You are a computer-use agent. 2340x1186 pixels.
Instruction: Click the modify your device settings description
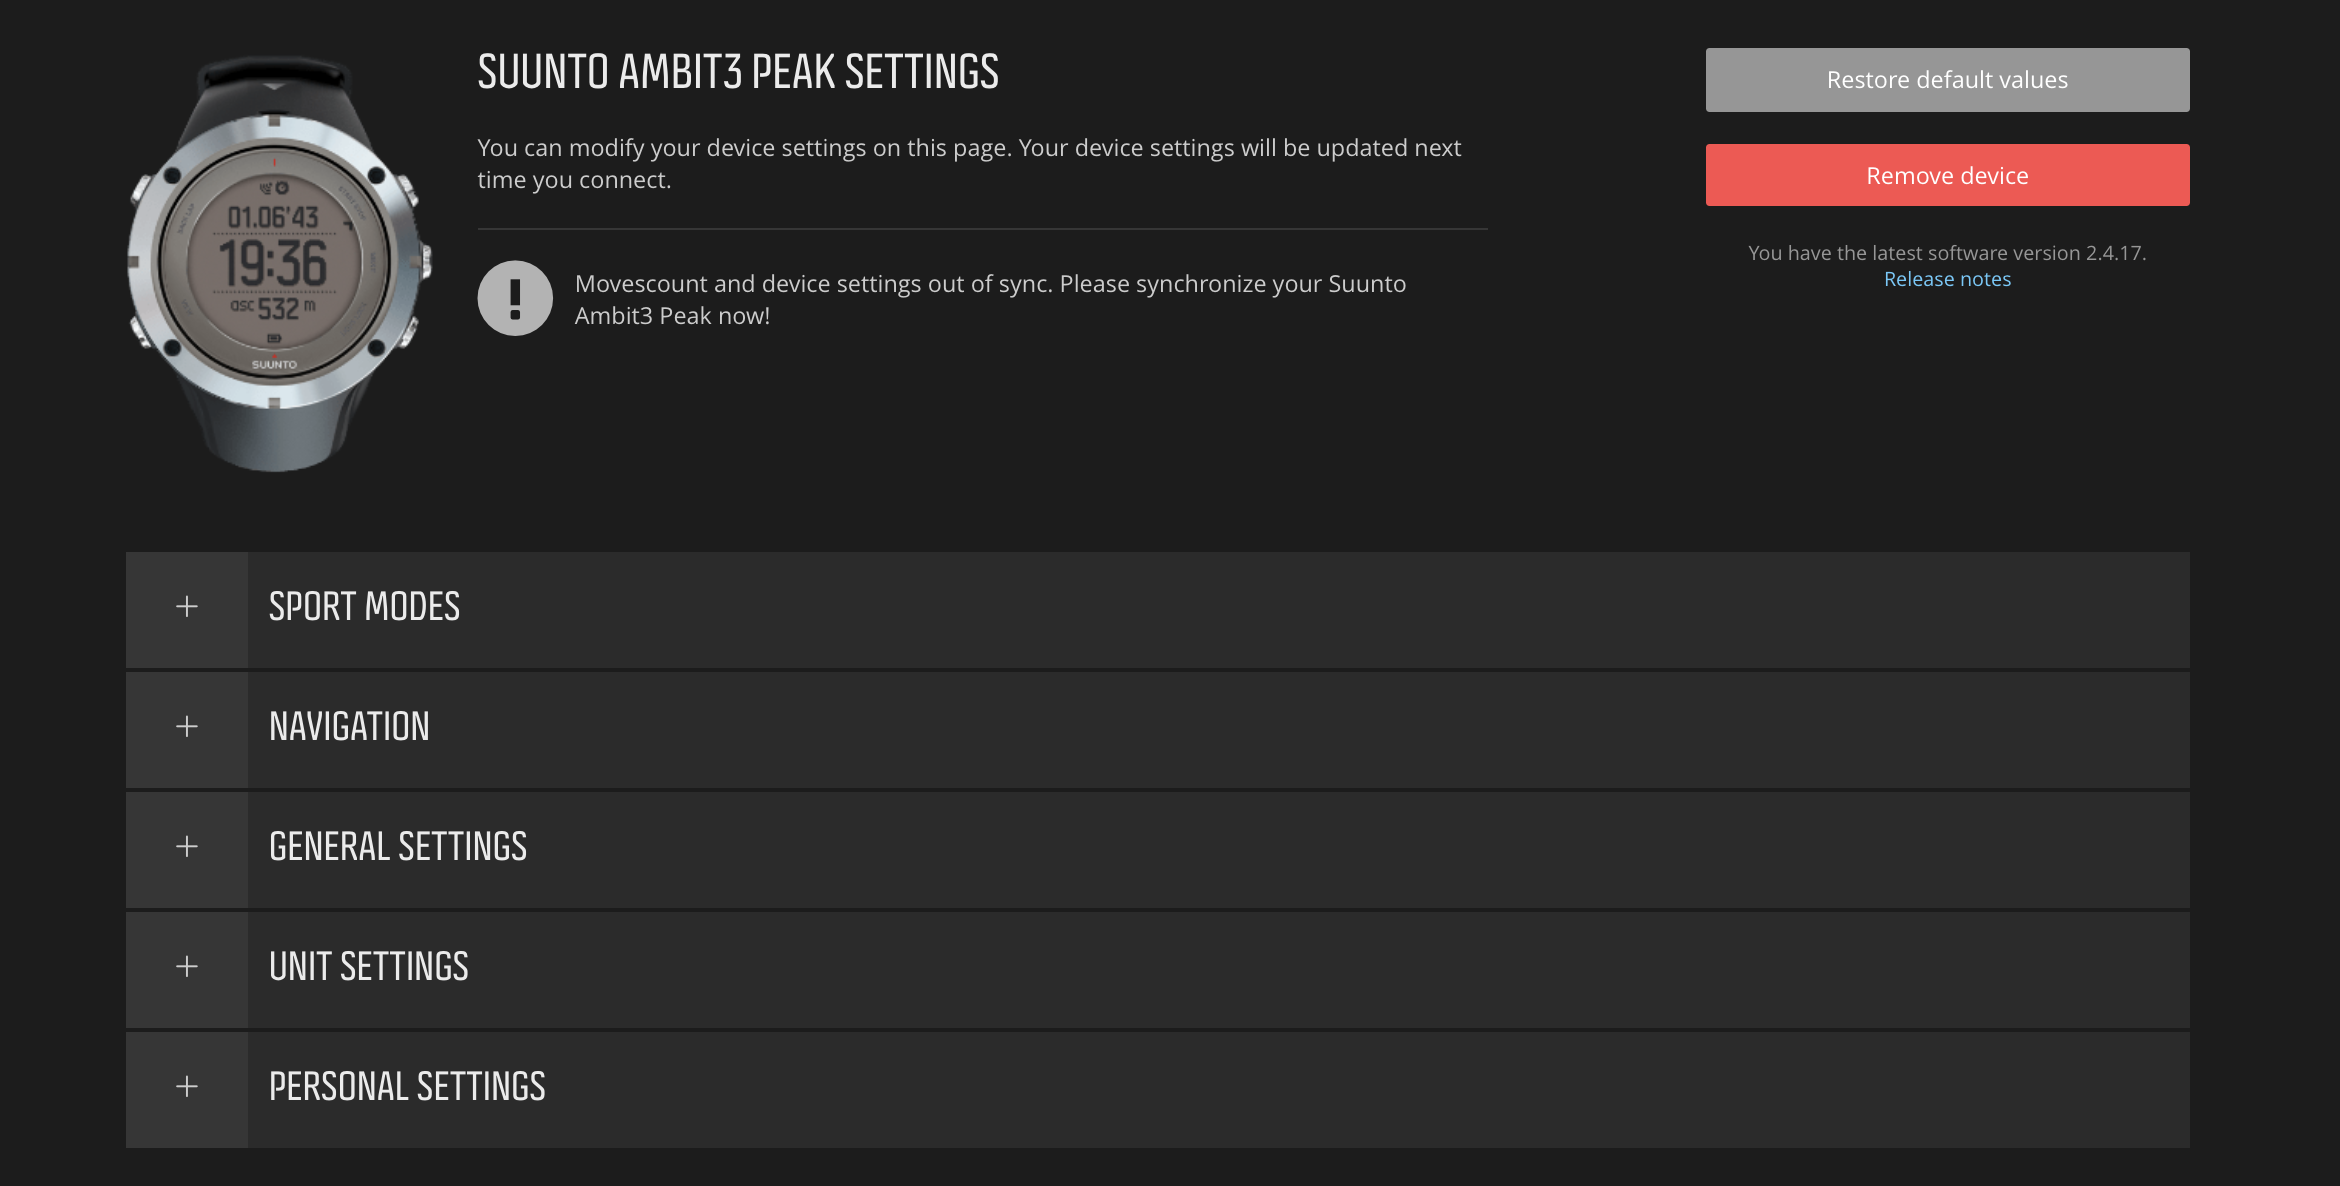pos(969,163)
